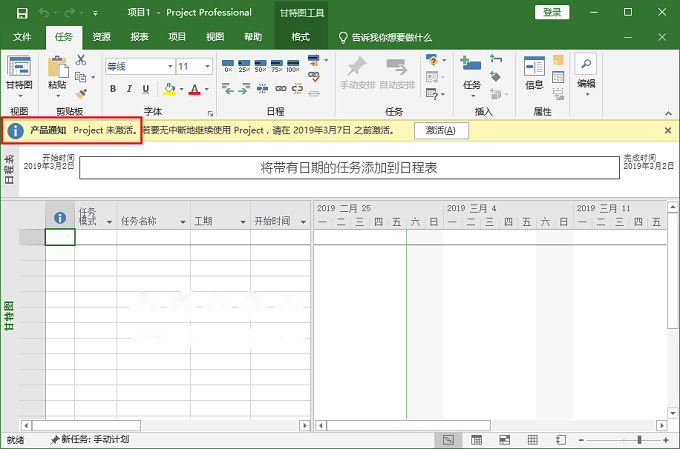Open the Task Mode column filter dropdown
The width and height of the screenshot is (680, 449).
[109, 222]
